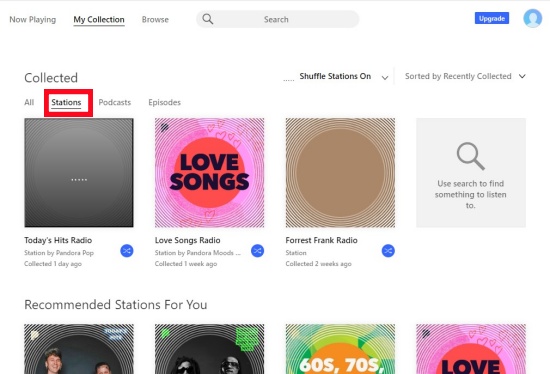This screenshot has width=550, height=374.
Task: Toggle shuffle on Today's Hits Radio
Action: tap(127, 251)
